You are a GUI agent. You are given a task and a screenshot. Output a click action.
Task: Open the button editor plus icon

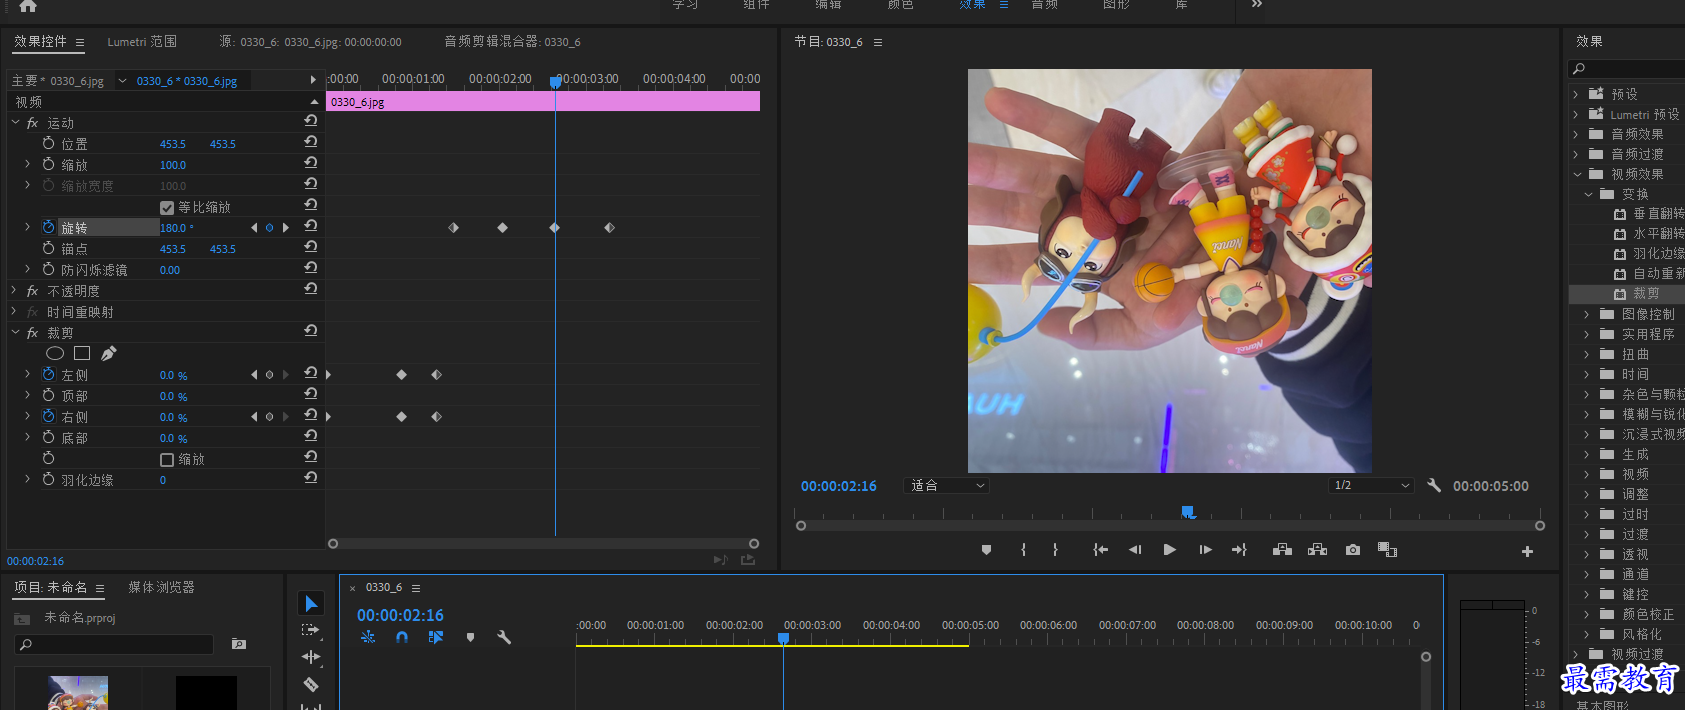1527,551
